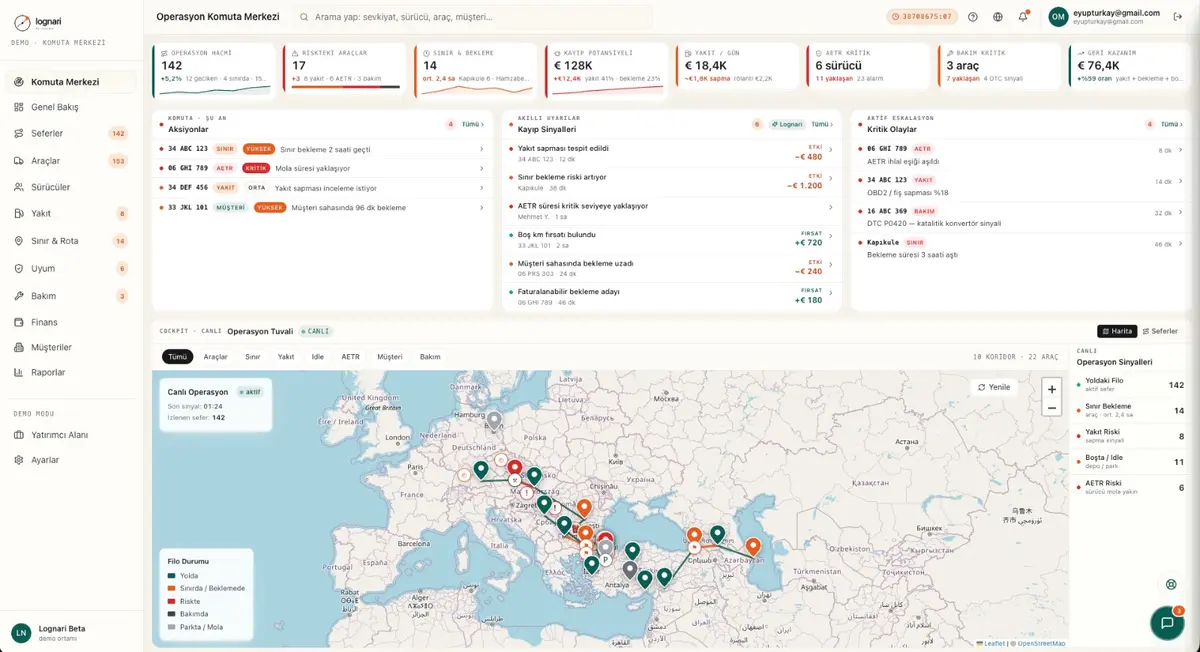Filter map by Müşteri
The image size is (1200, 652).
click(390, 356)
